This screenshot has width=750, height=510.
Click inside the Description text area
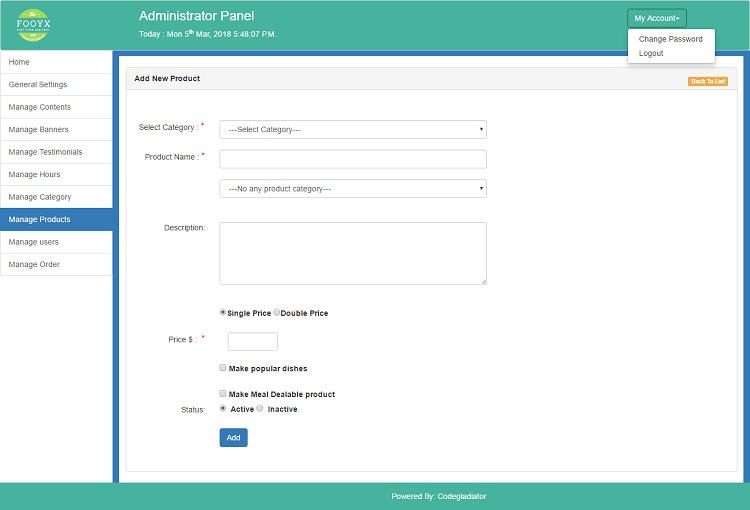pyautogui.click(x=352, y=253)
